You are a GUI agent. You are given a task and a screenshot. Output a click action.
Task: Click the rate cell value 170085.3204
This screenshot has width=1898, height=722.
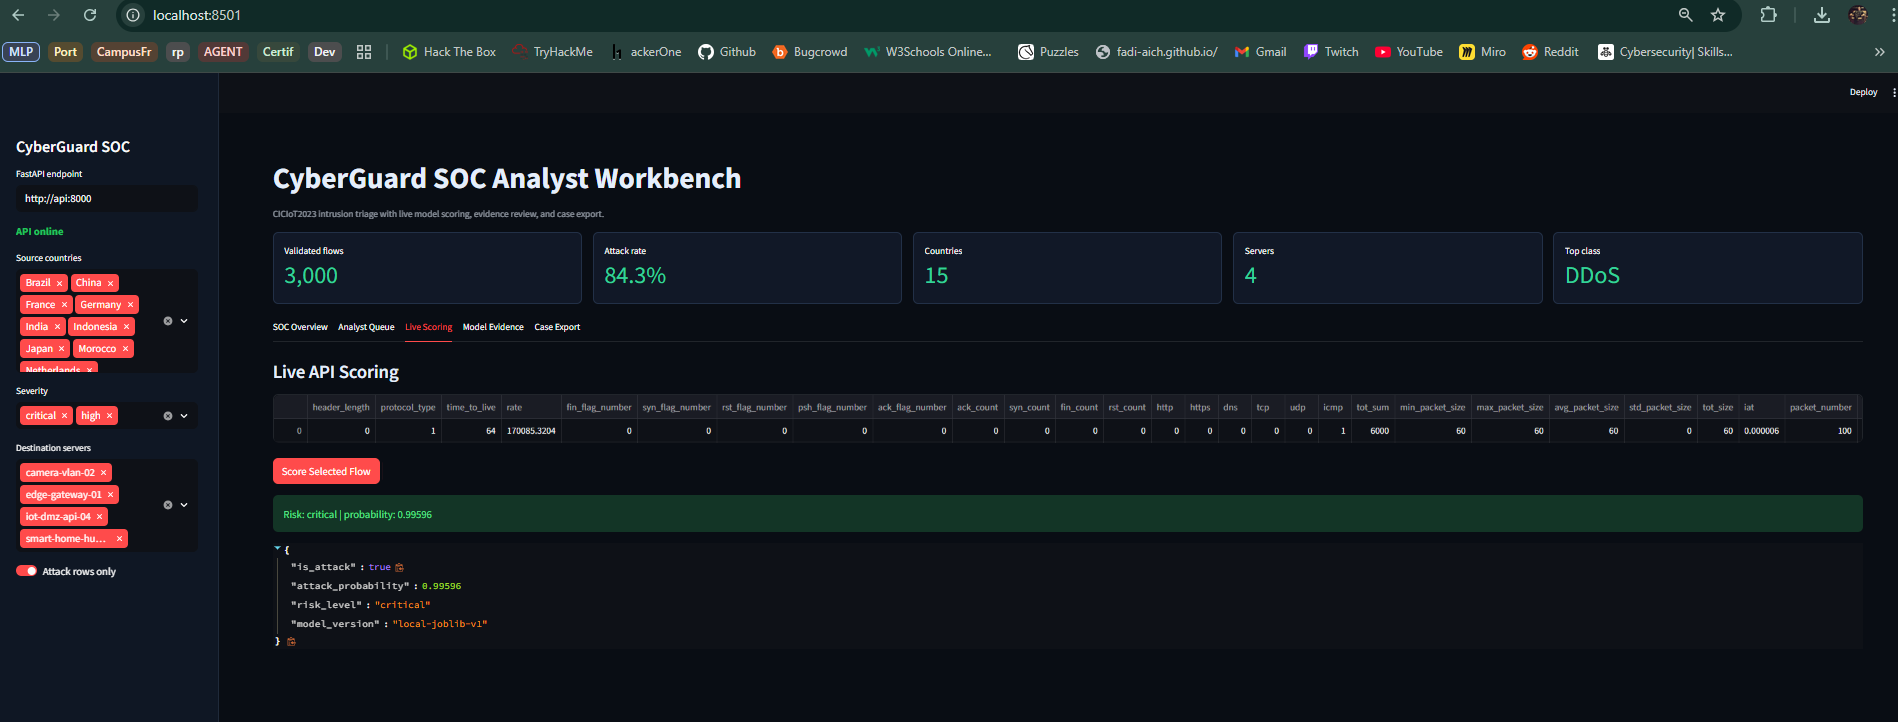(x=531, y=431)
